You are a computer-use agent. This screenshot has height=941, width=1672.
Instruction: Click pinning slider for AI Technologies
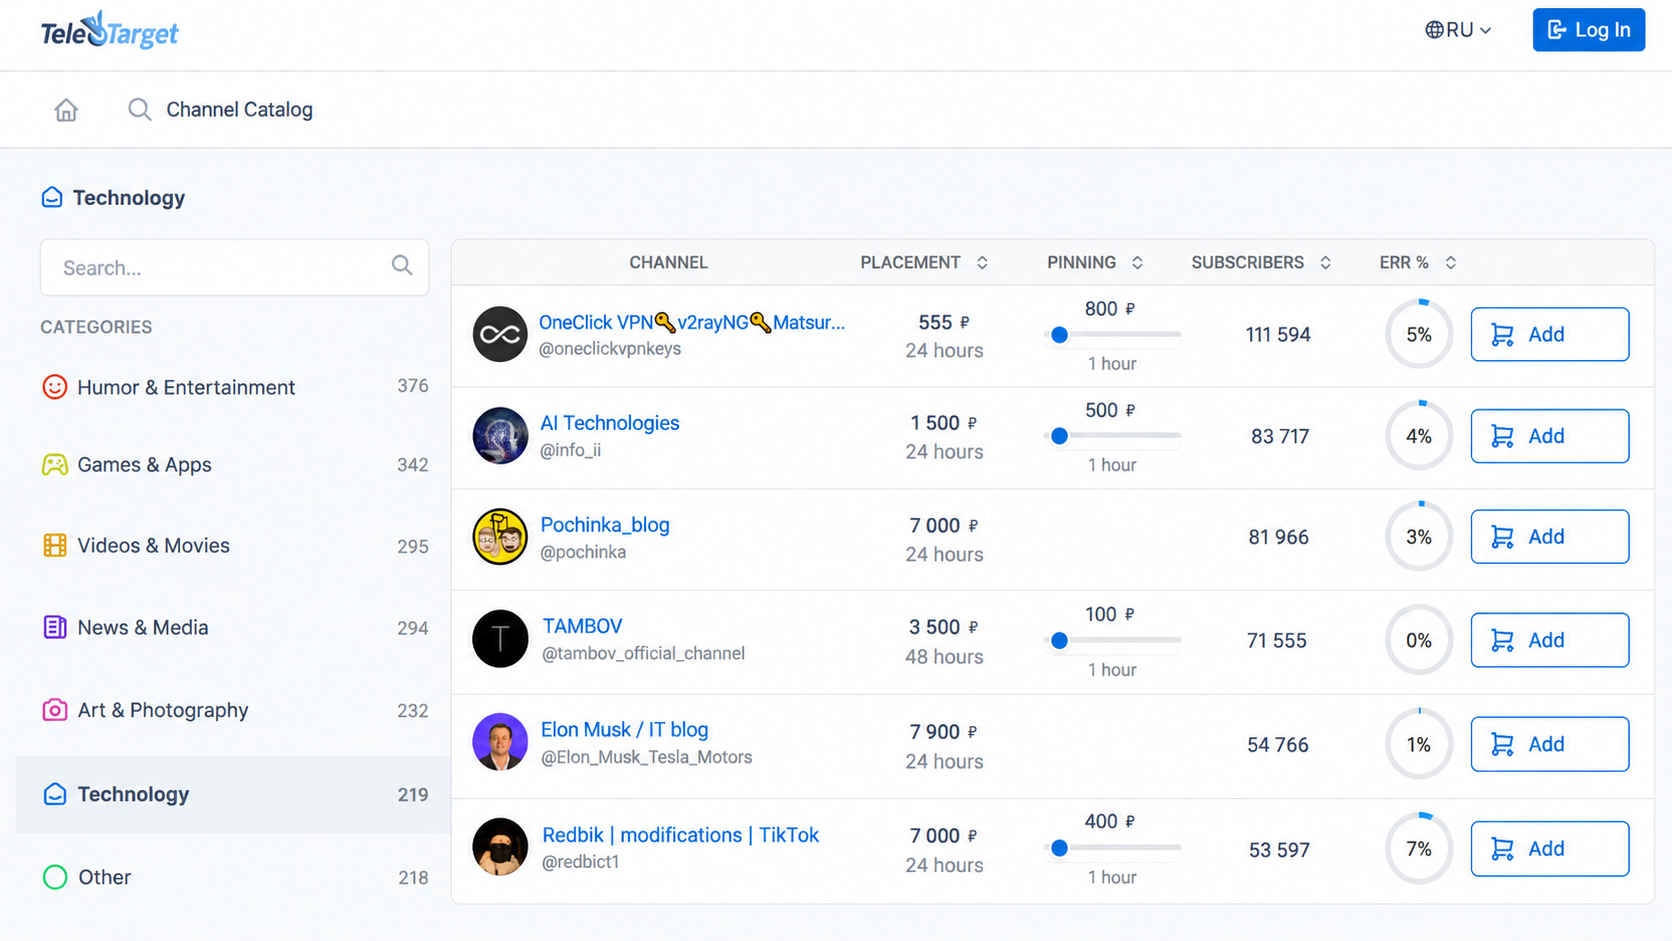point(1112,436)
